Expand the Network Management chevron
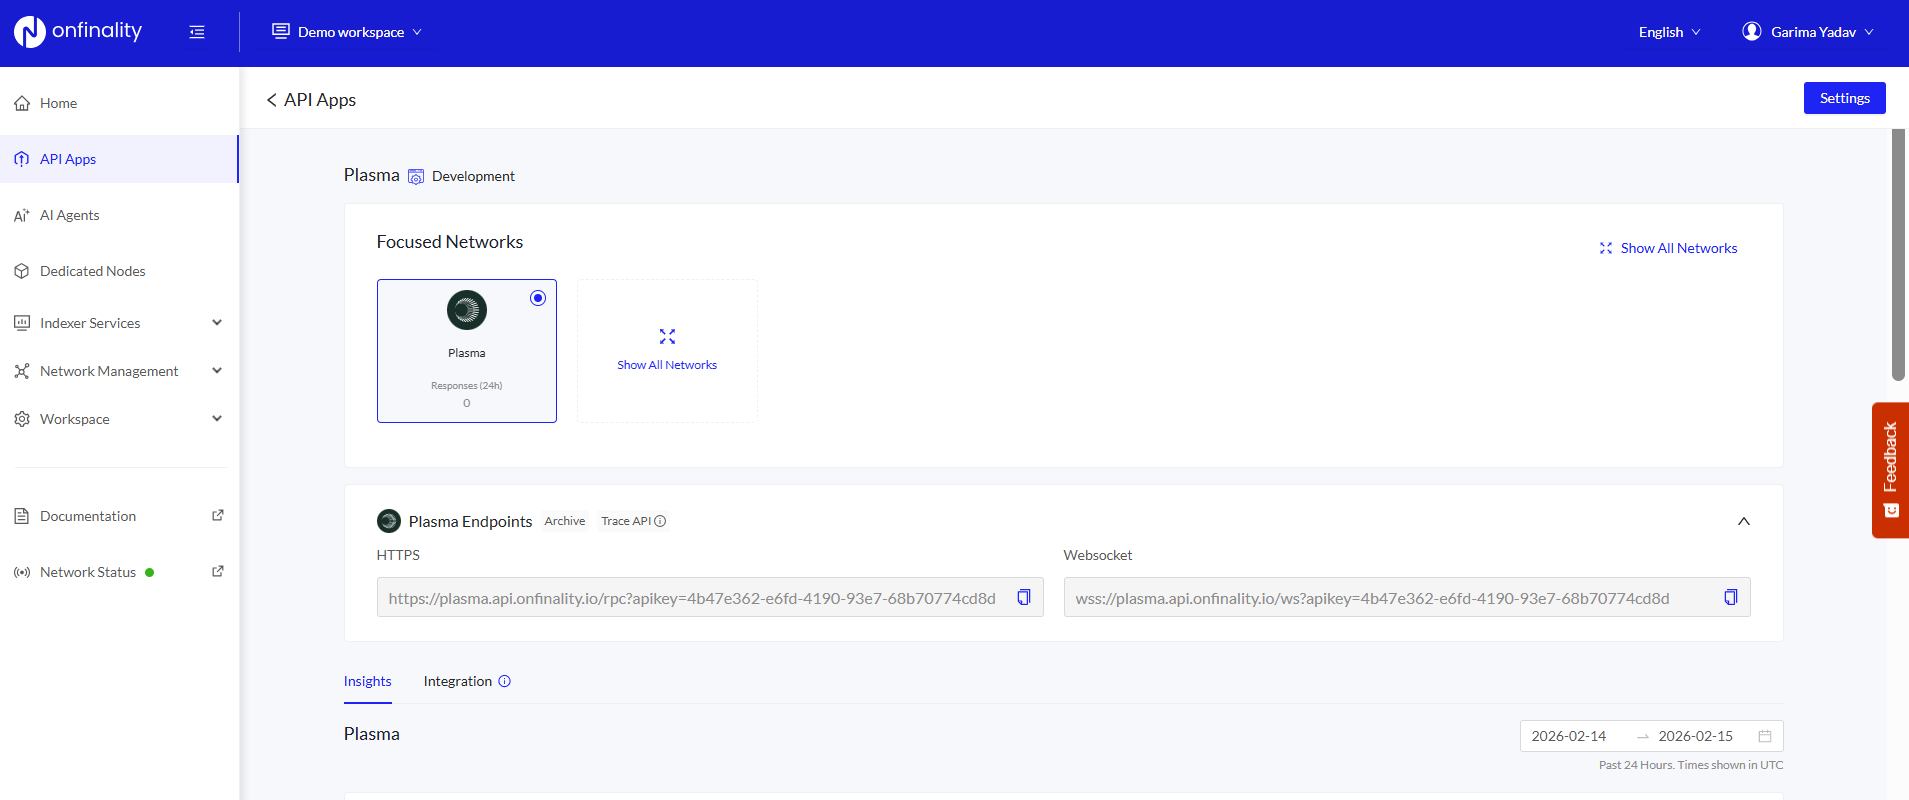Viewport: 1909px width, 800px height. 217,371
